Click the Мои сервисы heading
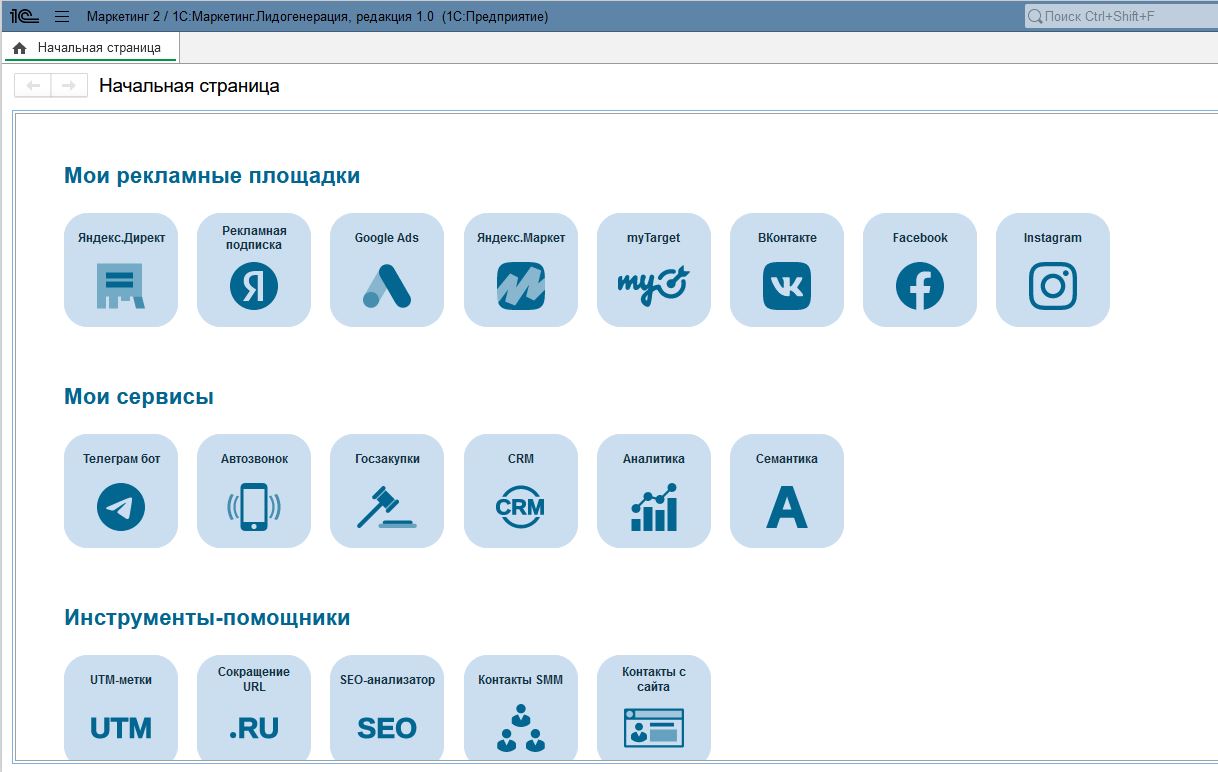 [139, 397]
